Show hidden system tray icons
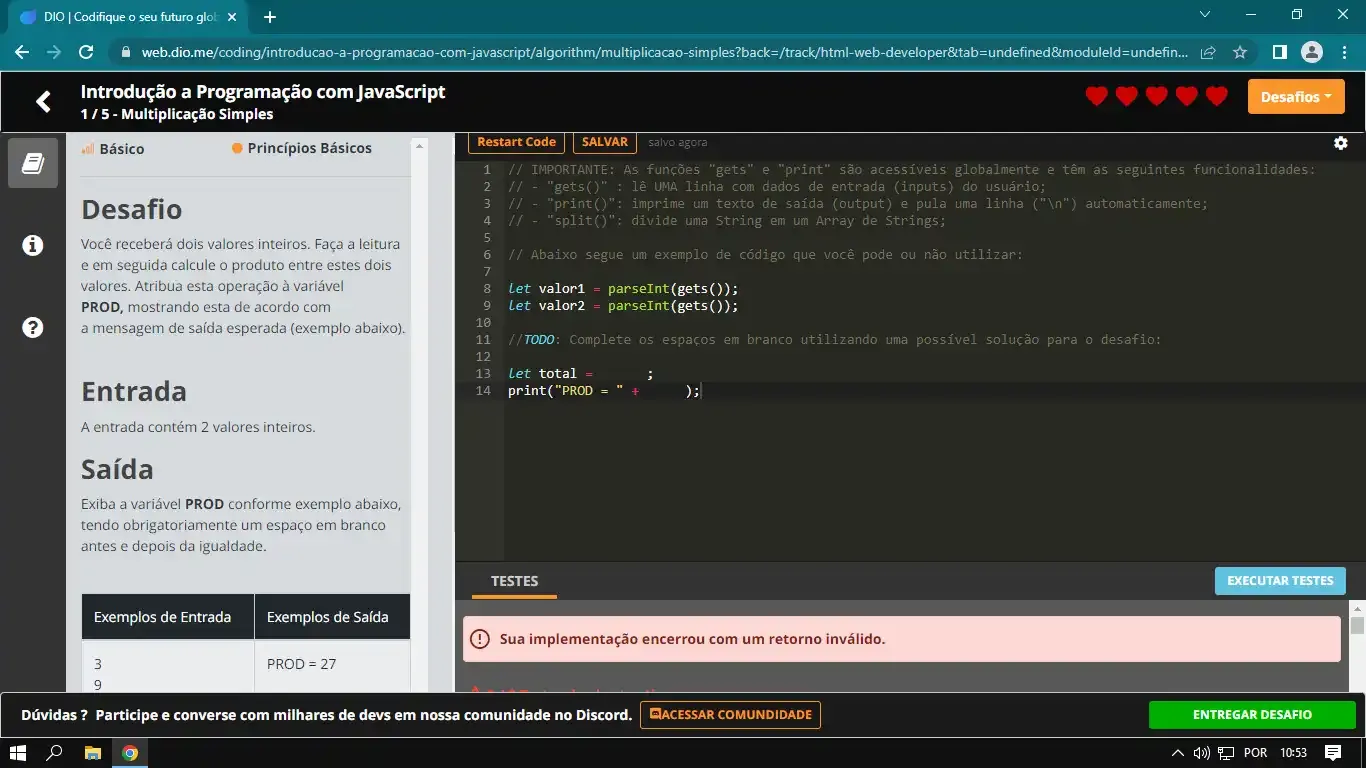This screenshot has width=1366, height=768. (1178, 752)
